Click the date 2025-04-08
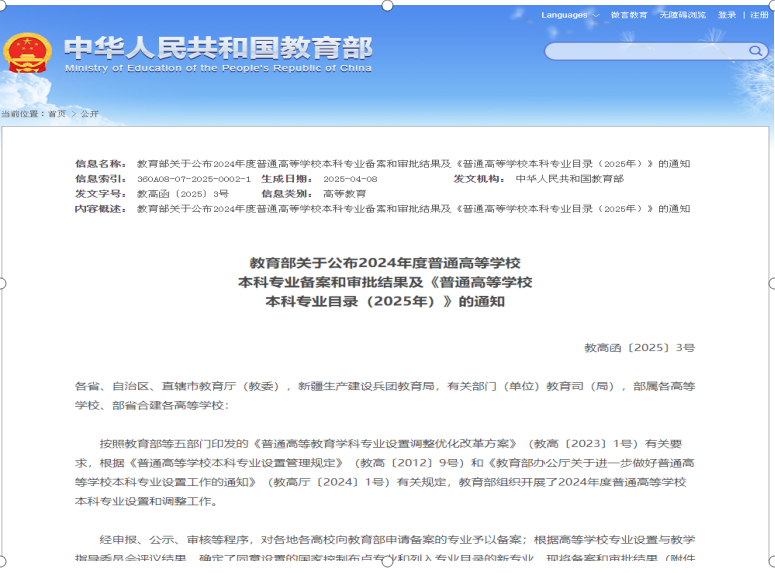Image resolution: width=775 pixels, height=573 pixels. [350, 179]
